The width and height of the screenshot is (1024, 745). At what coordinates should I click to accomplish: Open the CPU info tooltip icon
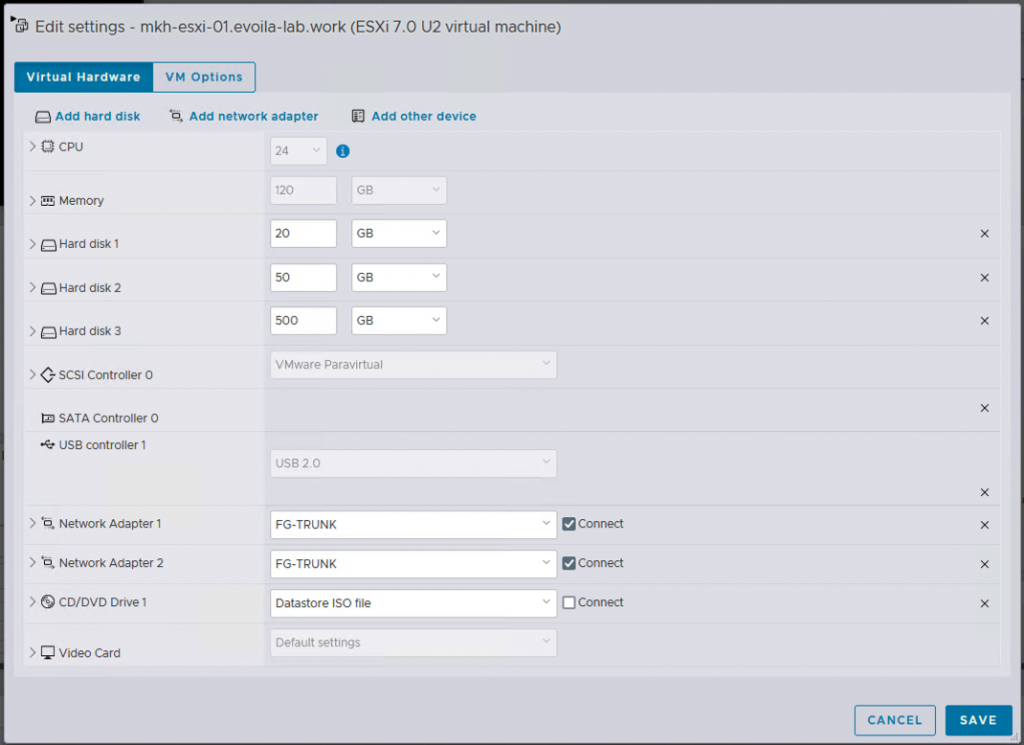click(343, 150)
